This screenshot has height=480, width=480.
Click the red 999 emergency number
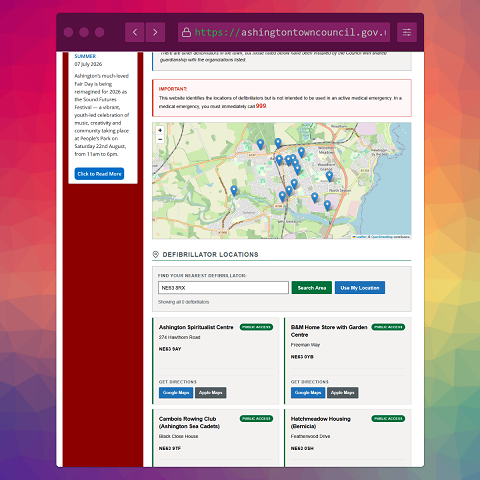coord(261,106)
